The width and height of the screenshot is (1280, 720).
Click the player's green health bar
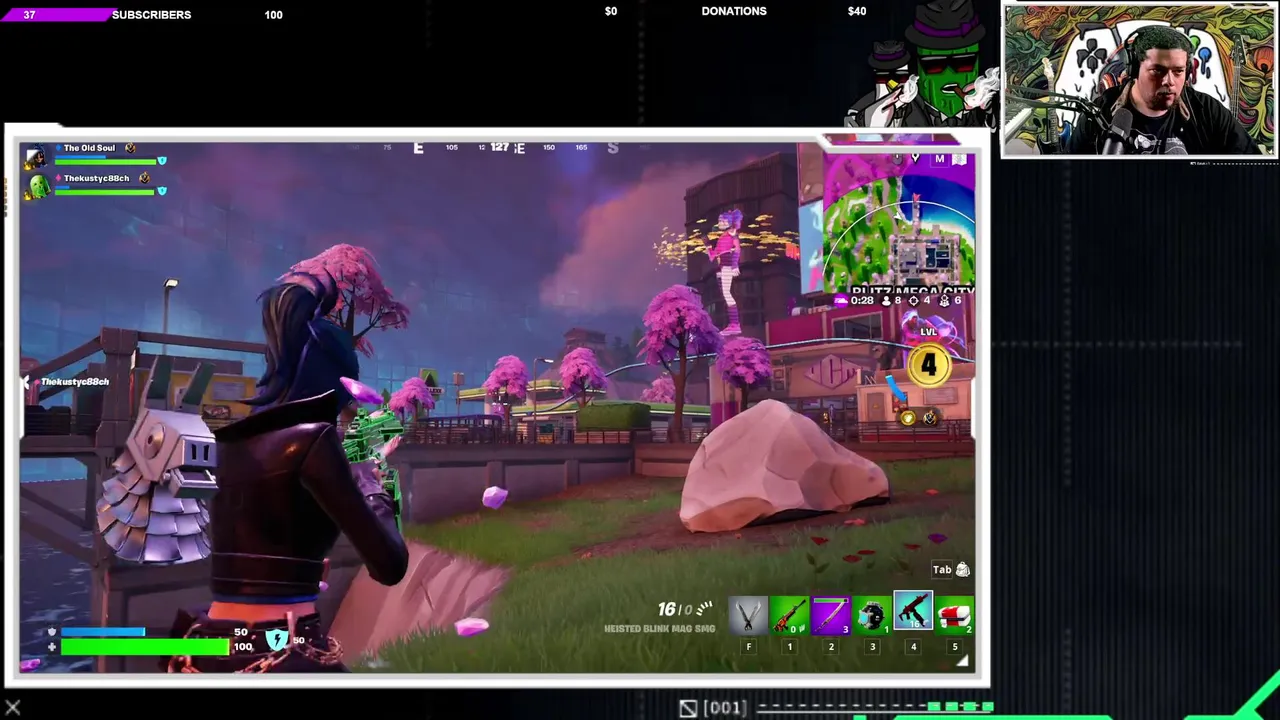(x=145, y=647)
